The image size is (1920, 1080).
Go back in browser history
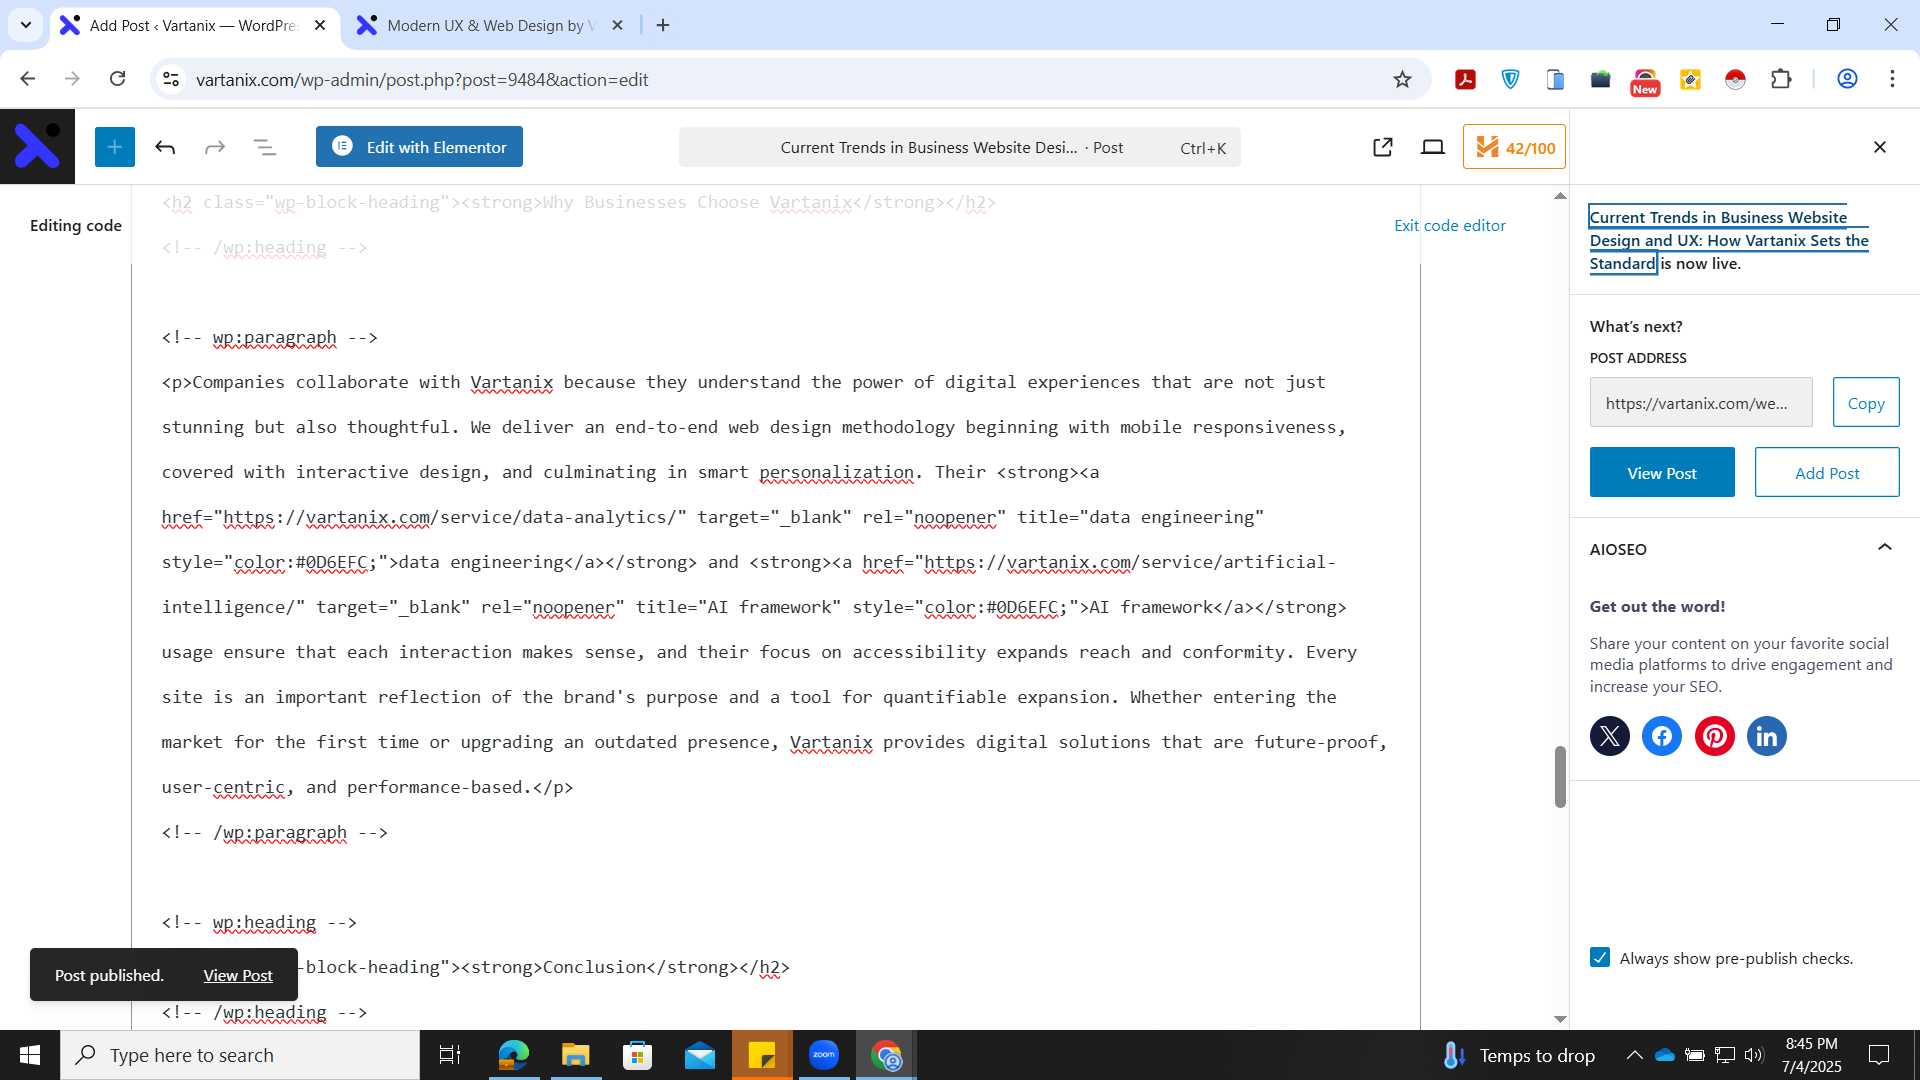pyautogui.click(x=27, y=79)
